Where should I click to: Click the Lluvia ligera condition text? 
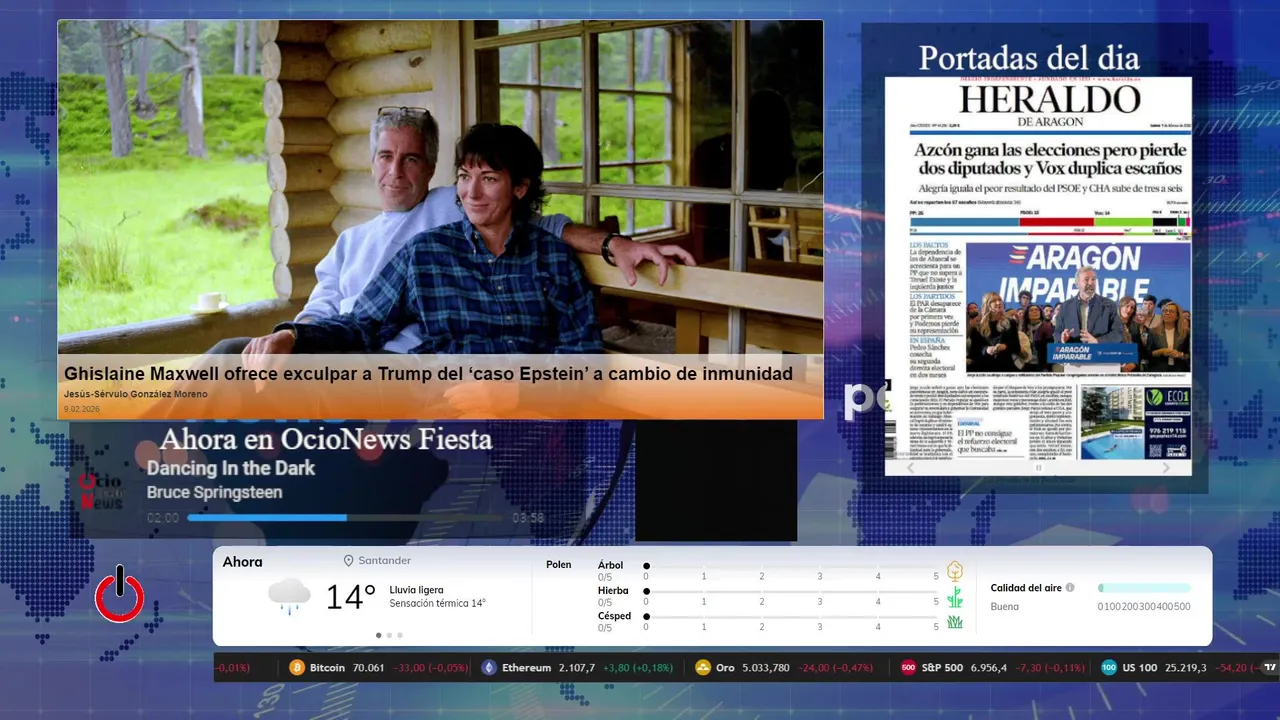click(416, 590)
